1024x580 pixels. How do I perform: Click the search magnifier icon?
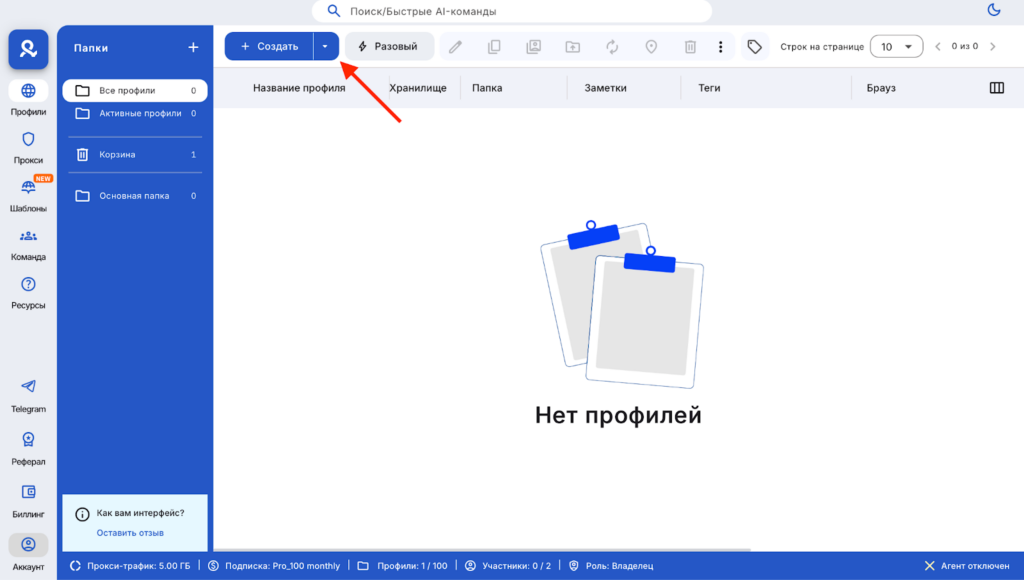[334, 11]
